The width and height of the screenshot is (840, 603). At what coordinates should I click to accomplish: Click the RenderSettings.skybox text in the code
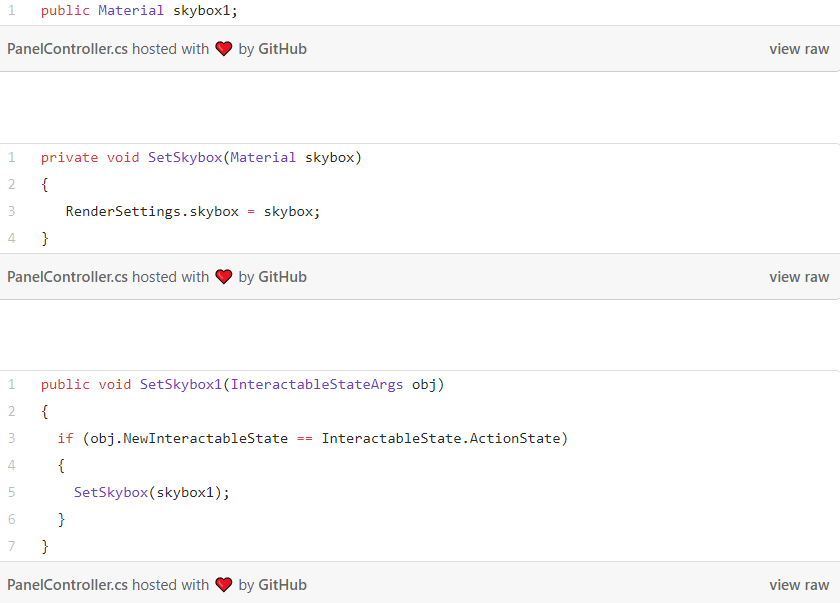pyautogui.click(x=152, y=211)
